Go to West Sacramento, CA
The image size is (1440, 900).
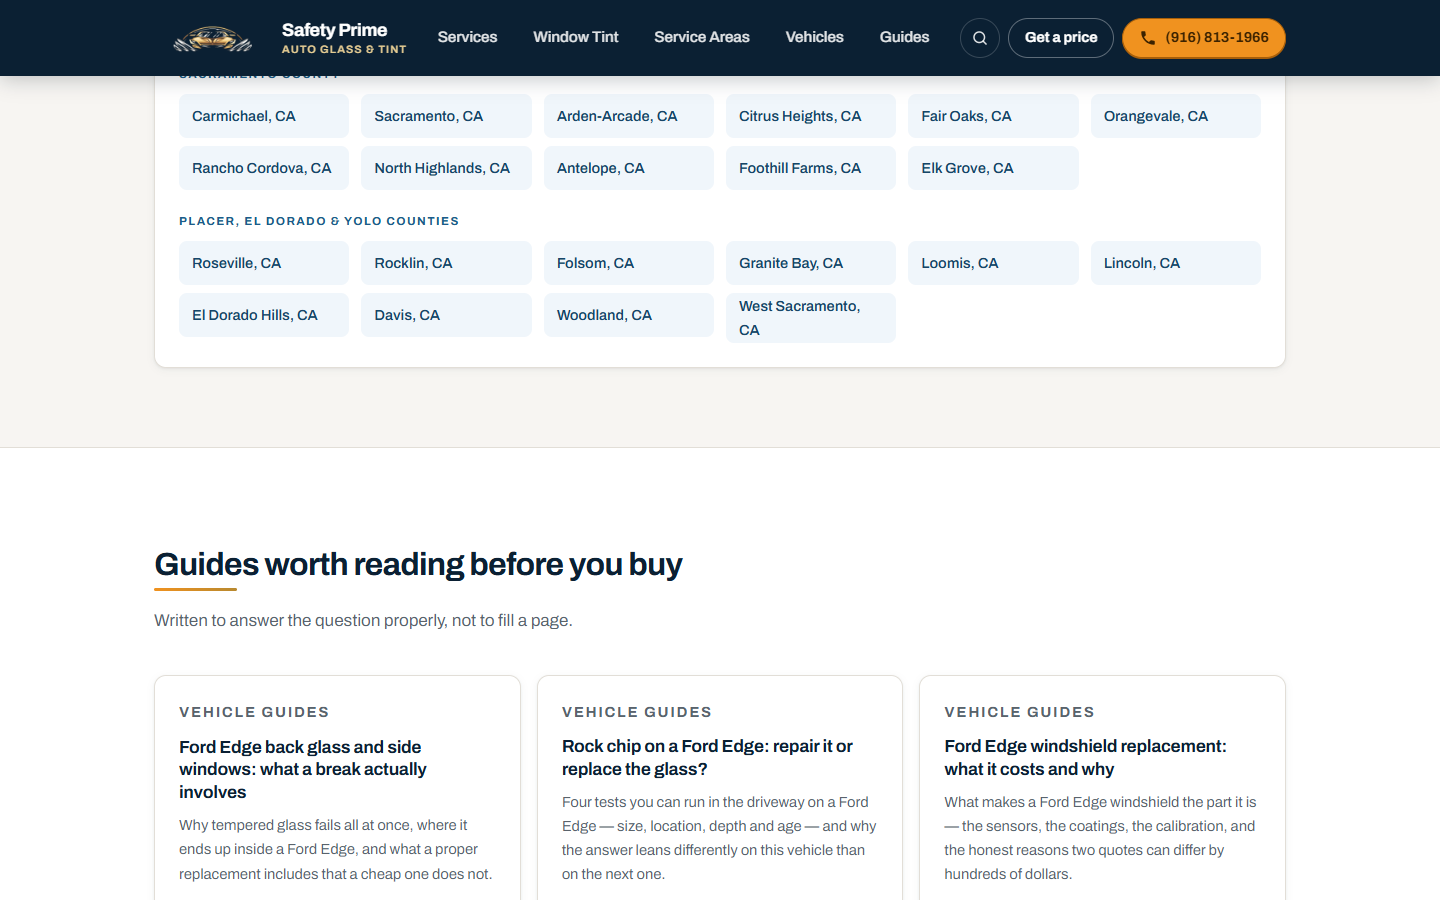click(x=811, y=318)
